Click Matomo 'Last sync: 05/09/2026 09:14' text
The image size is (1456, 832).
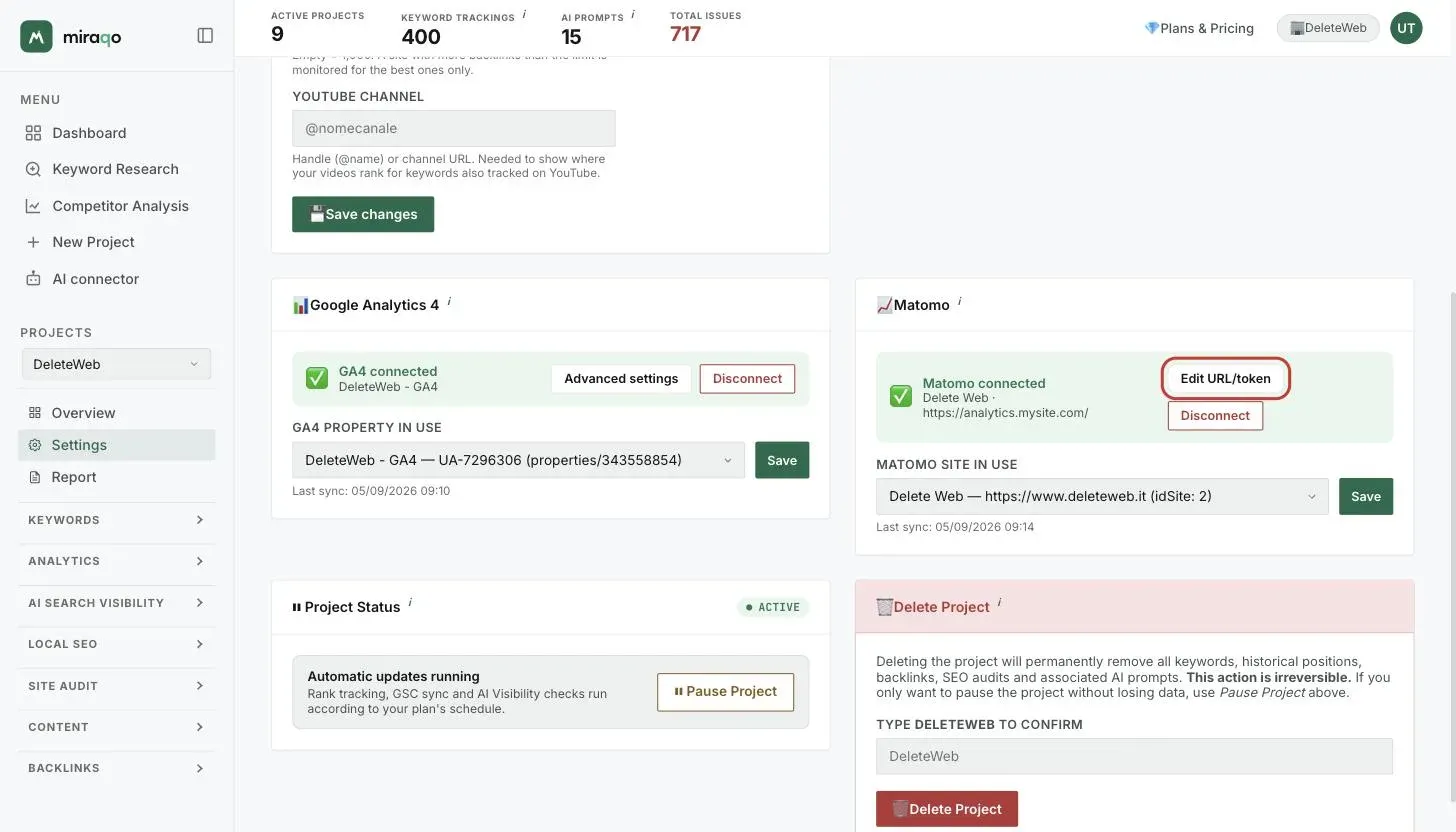point(955,527)
